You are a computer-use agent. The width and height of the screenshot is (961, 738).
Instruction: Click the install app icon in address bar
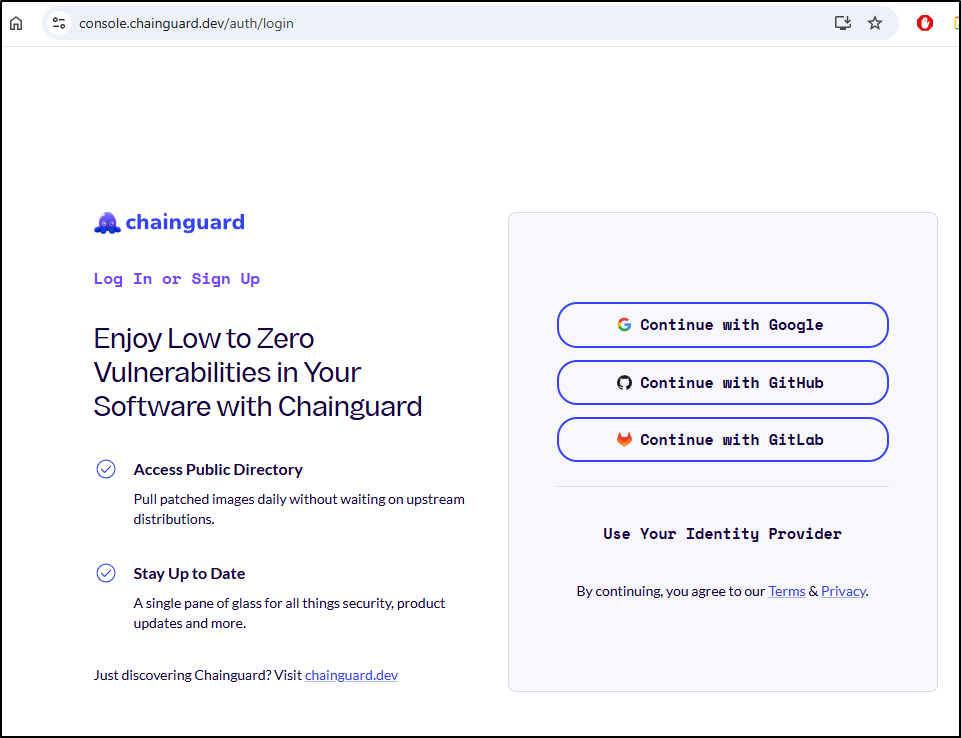(x=843, y=23)
